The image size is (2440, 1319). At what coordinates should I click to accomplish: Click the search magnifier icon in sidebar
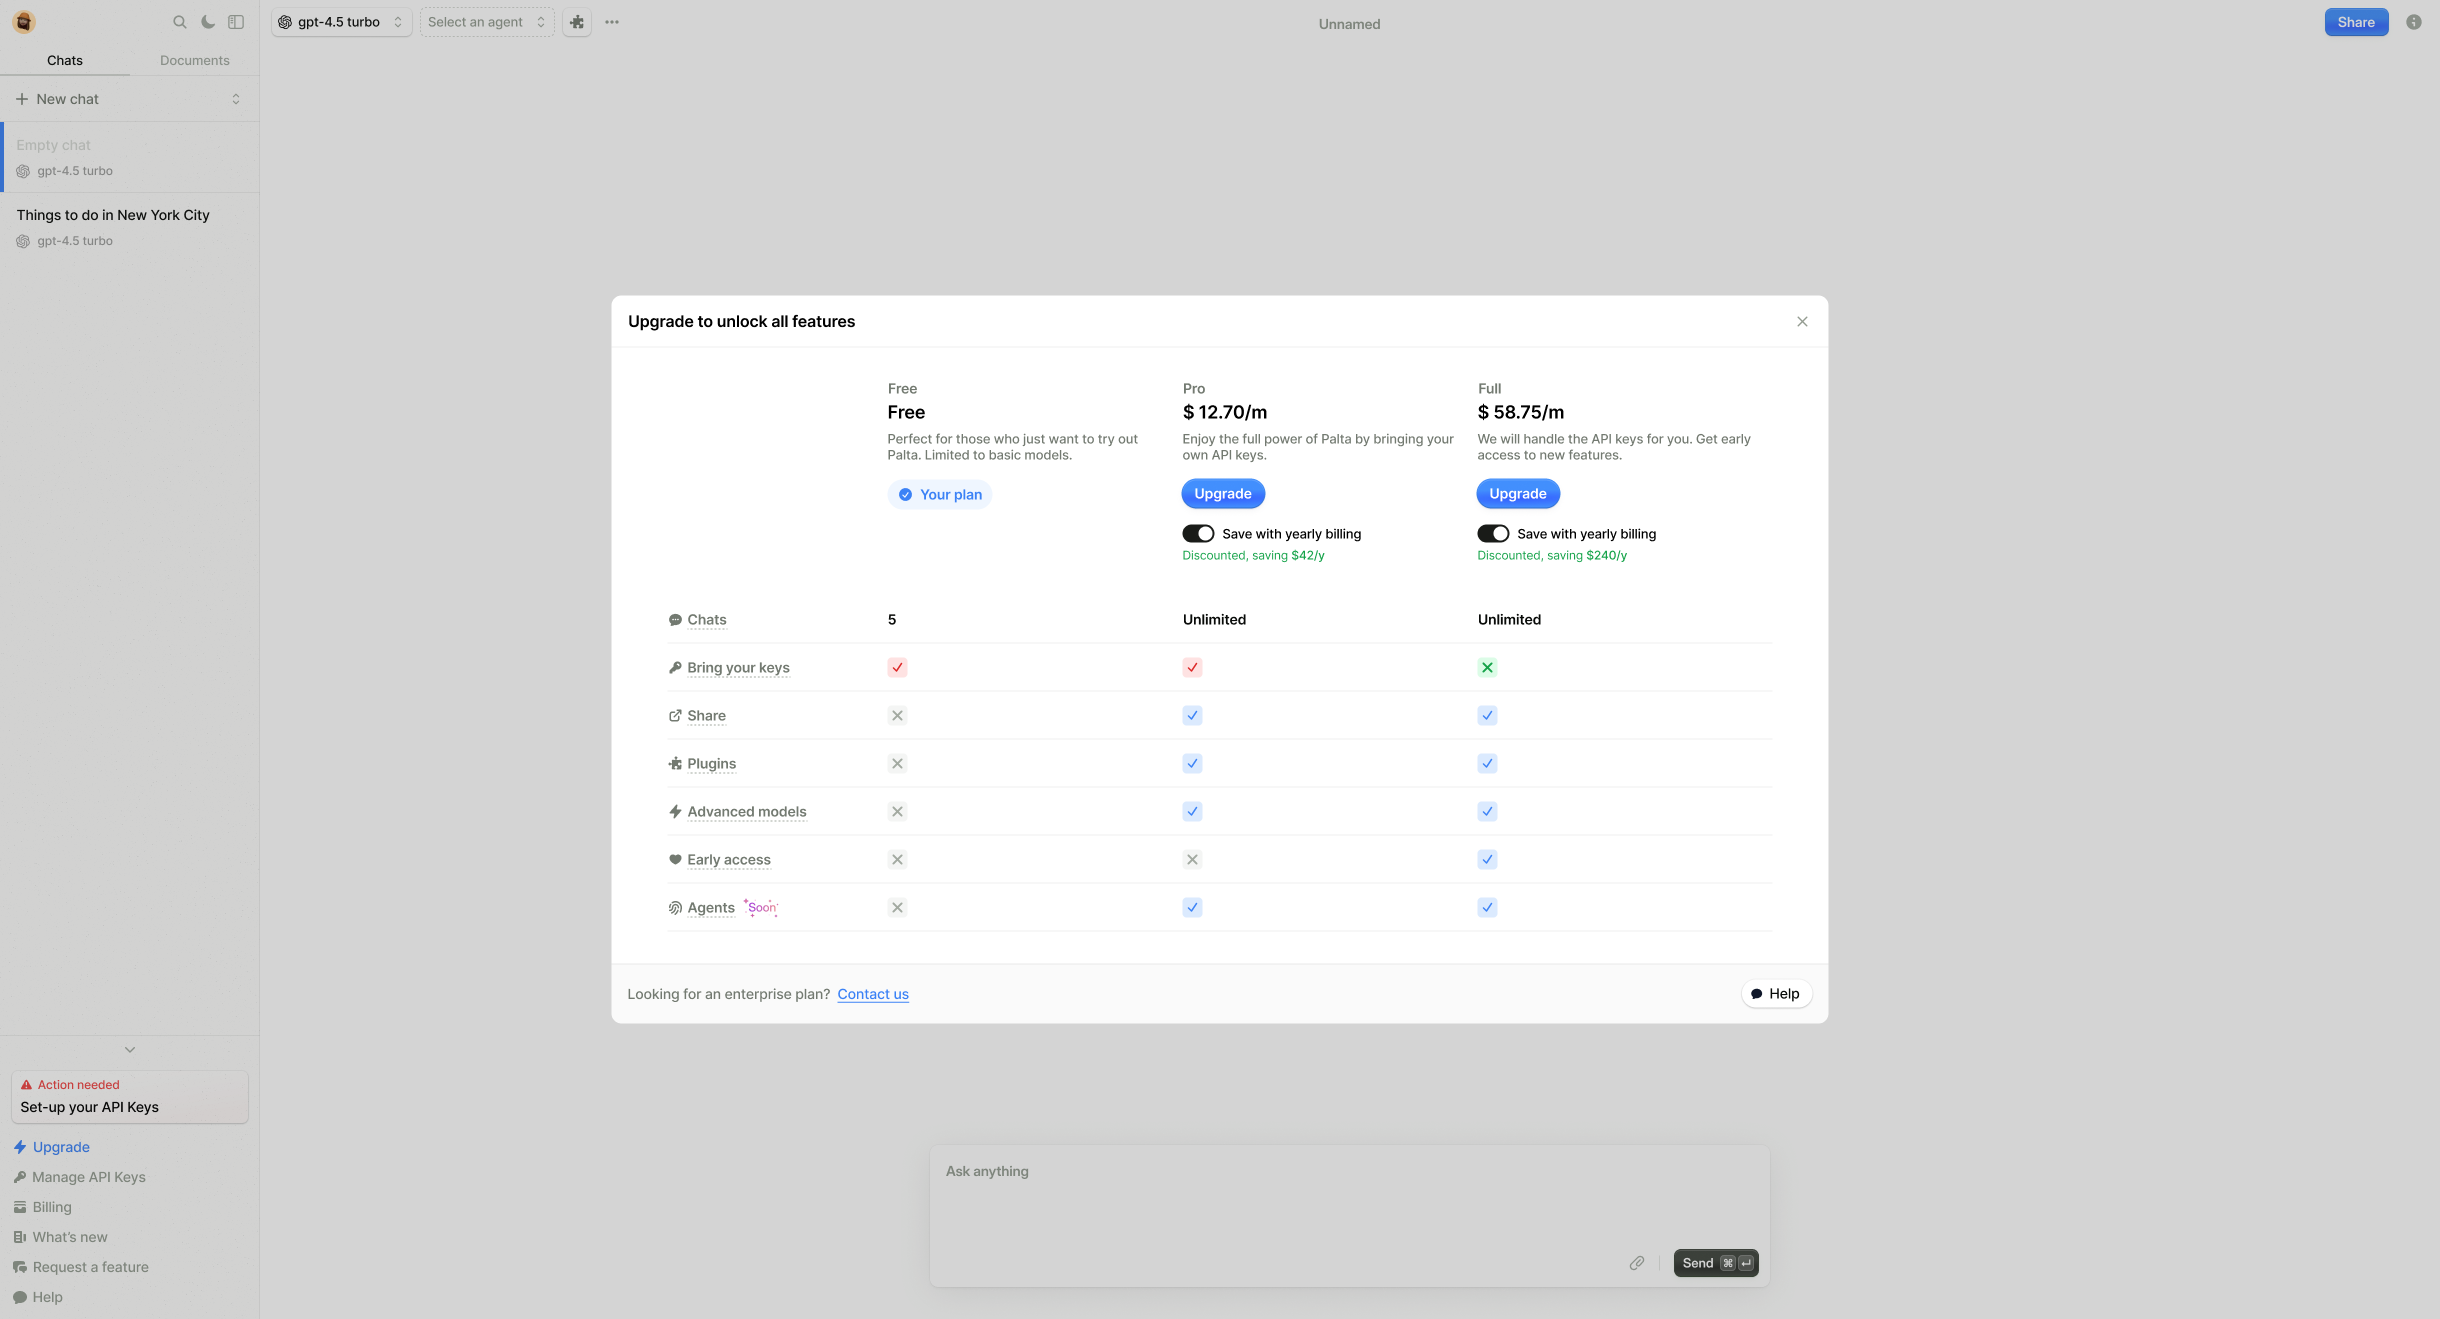click(x=180, y=22)
